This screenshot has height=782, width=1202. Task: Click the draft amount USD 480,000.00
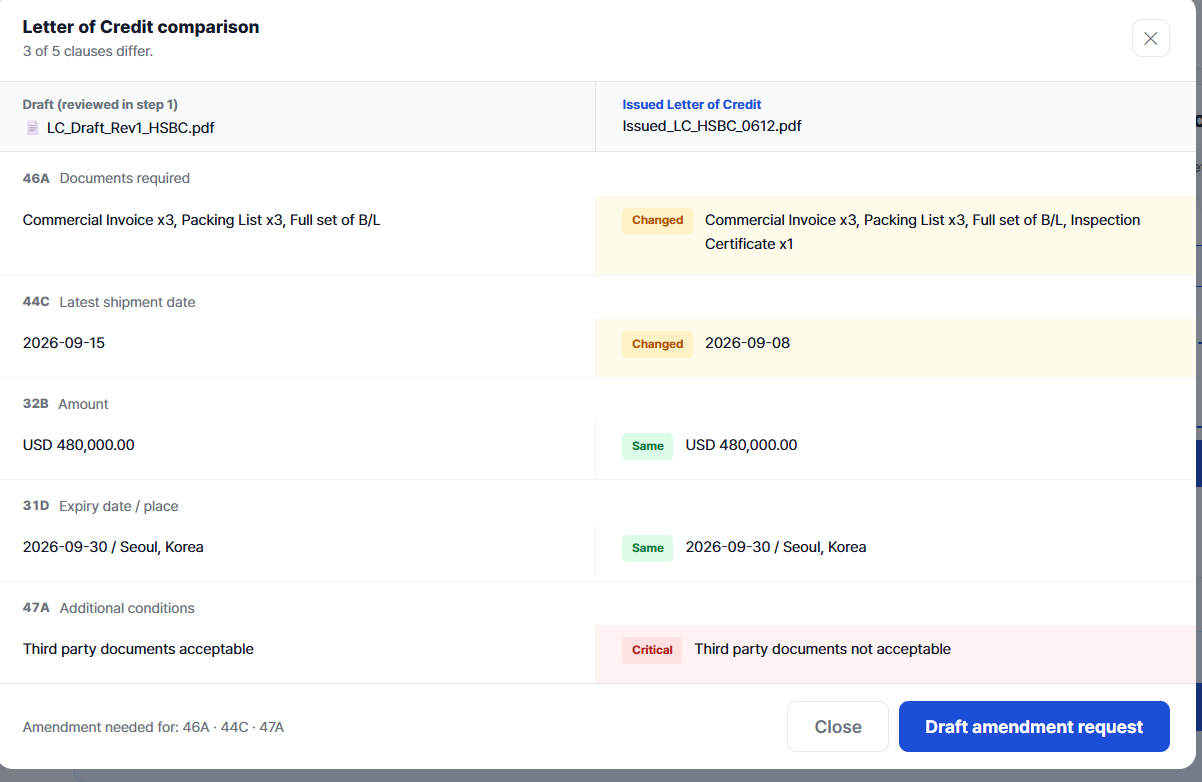click(x=79, y=445)
